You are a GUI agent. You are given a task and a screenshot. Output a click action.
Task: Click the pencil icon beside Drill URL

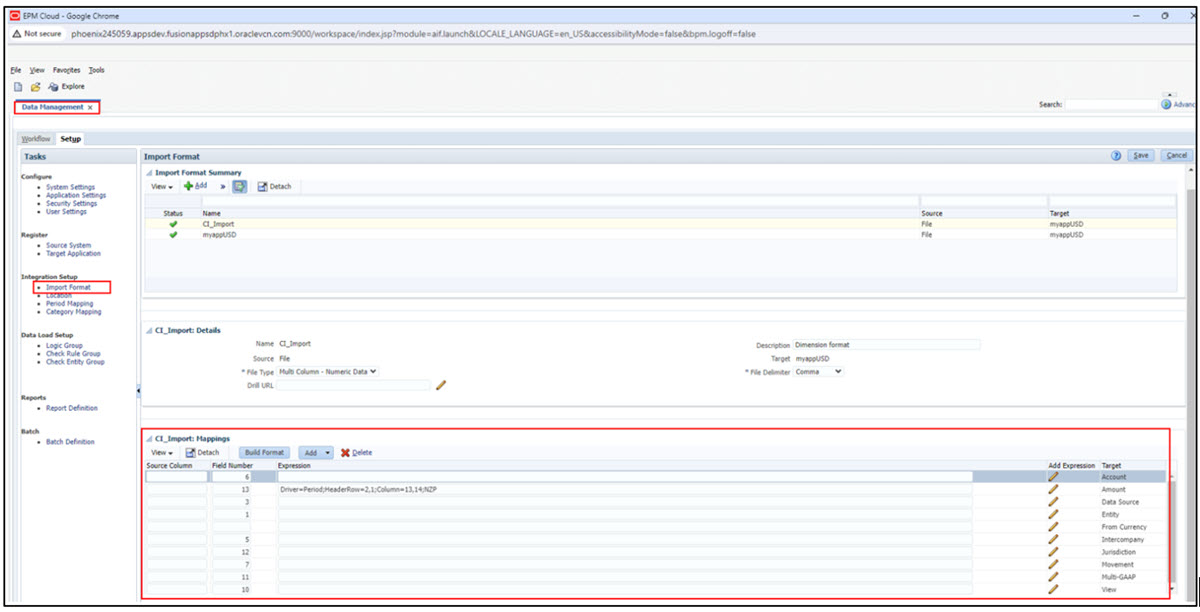(x=441, y=385)
